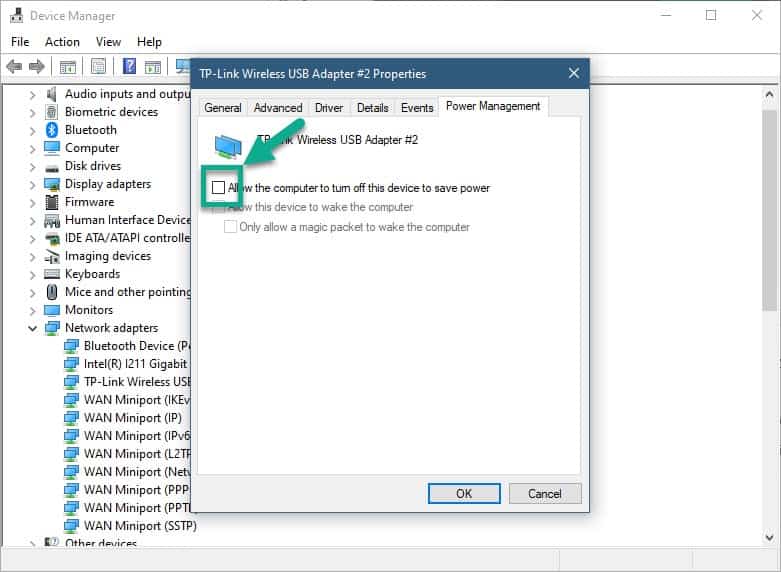Screen dimensions: 781x572
Task: Click the Firmware chip icon
Action: tap(52, 202)
